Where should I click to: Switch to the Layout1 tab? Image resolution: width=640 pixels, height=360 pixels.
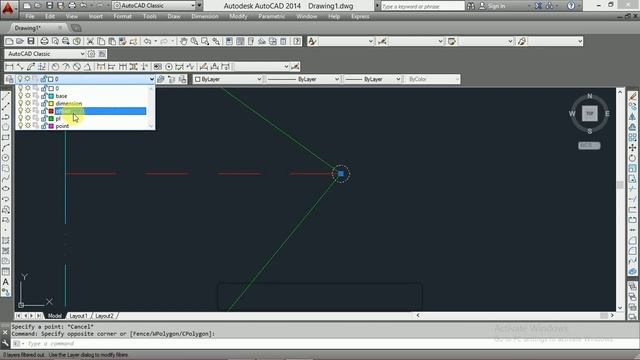[x=78, y=316]
